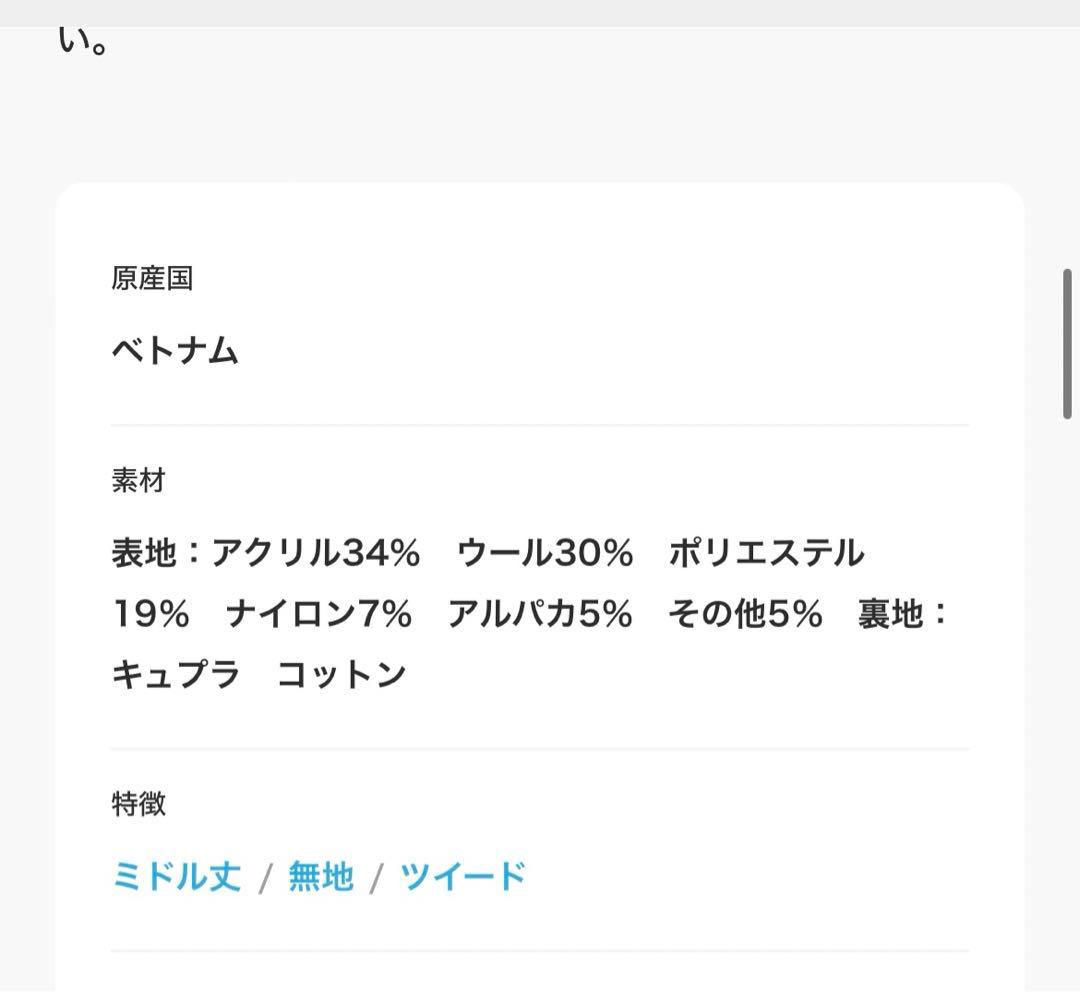Tap the アルパカ5% material text

point(542,613)
